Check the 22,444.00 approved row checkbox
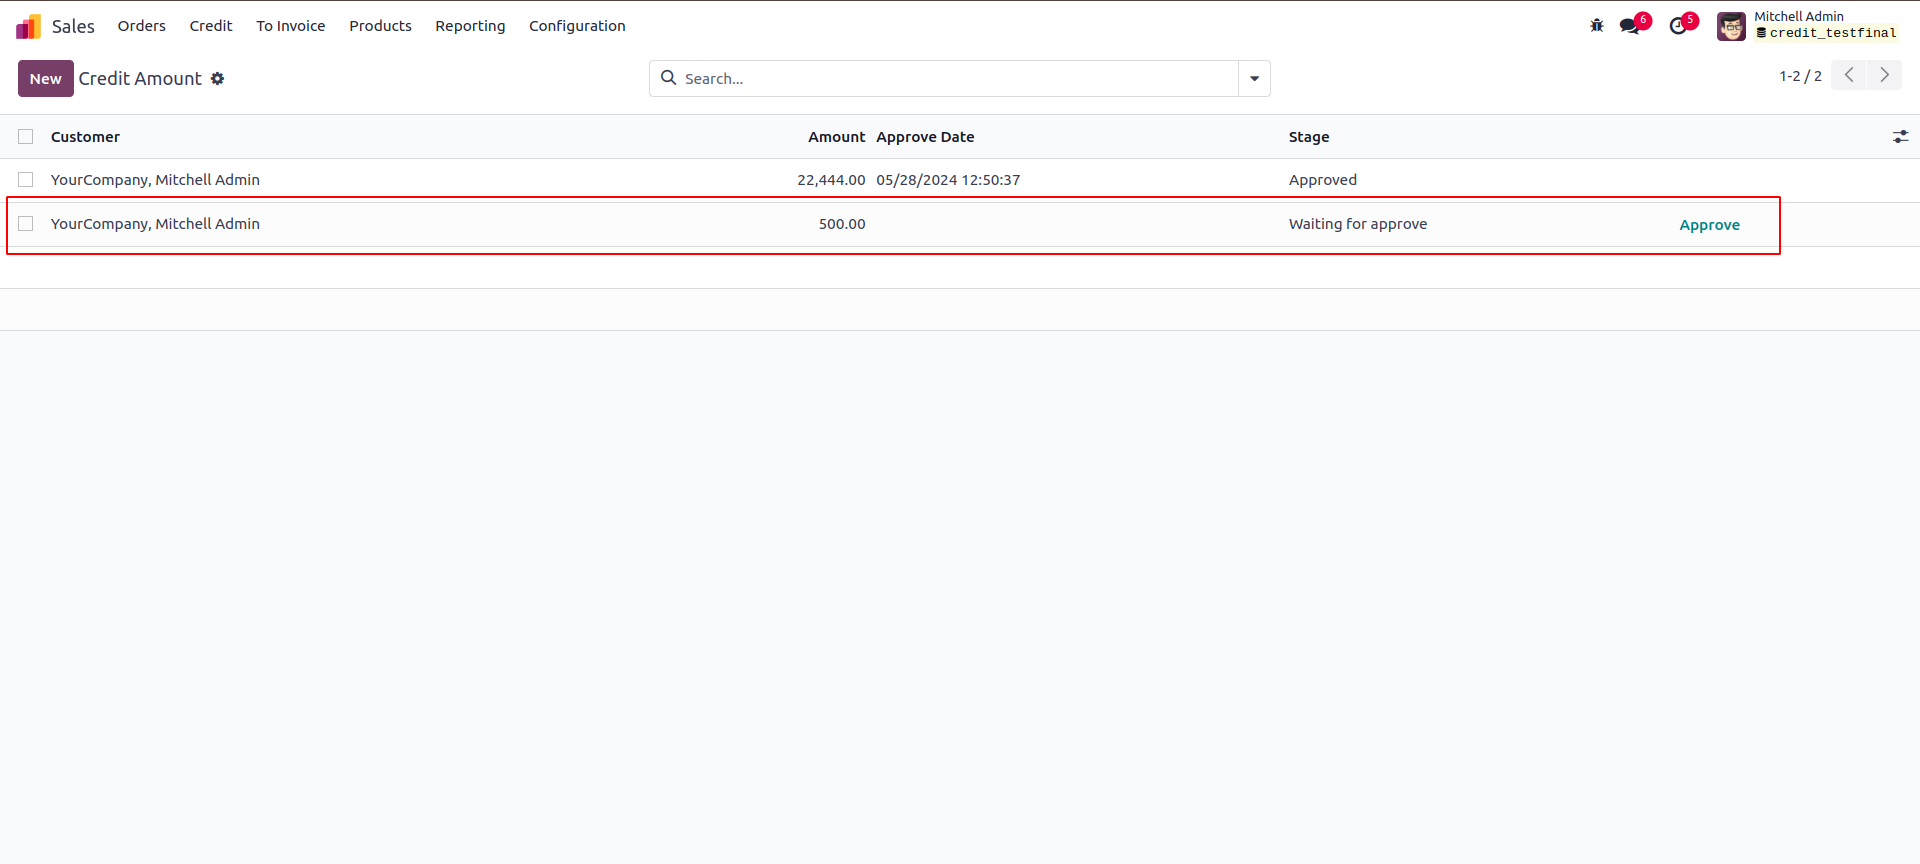 pos(26,180)
